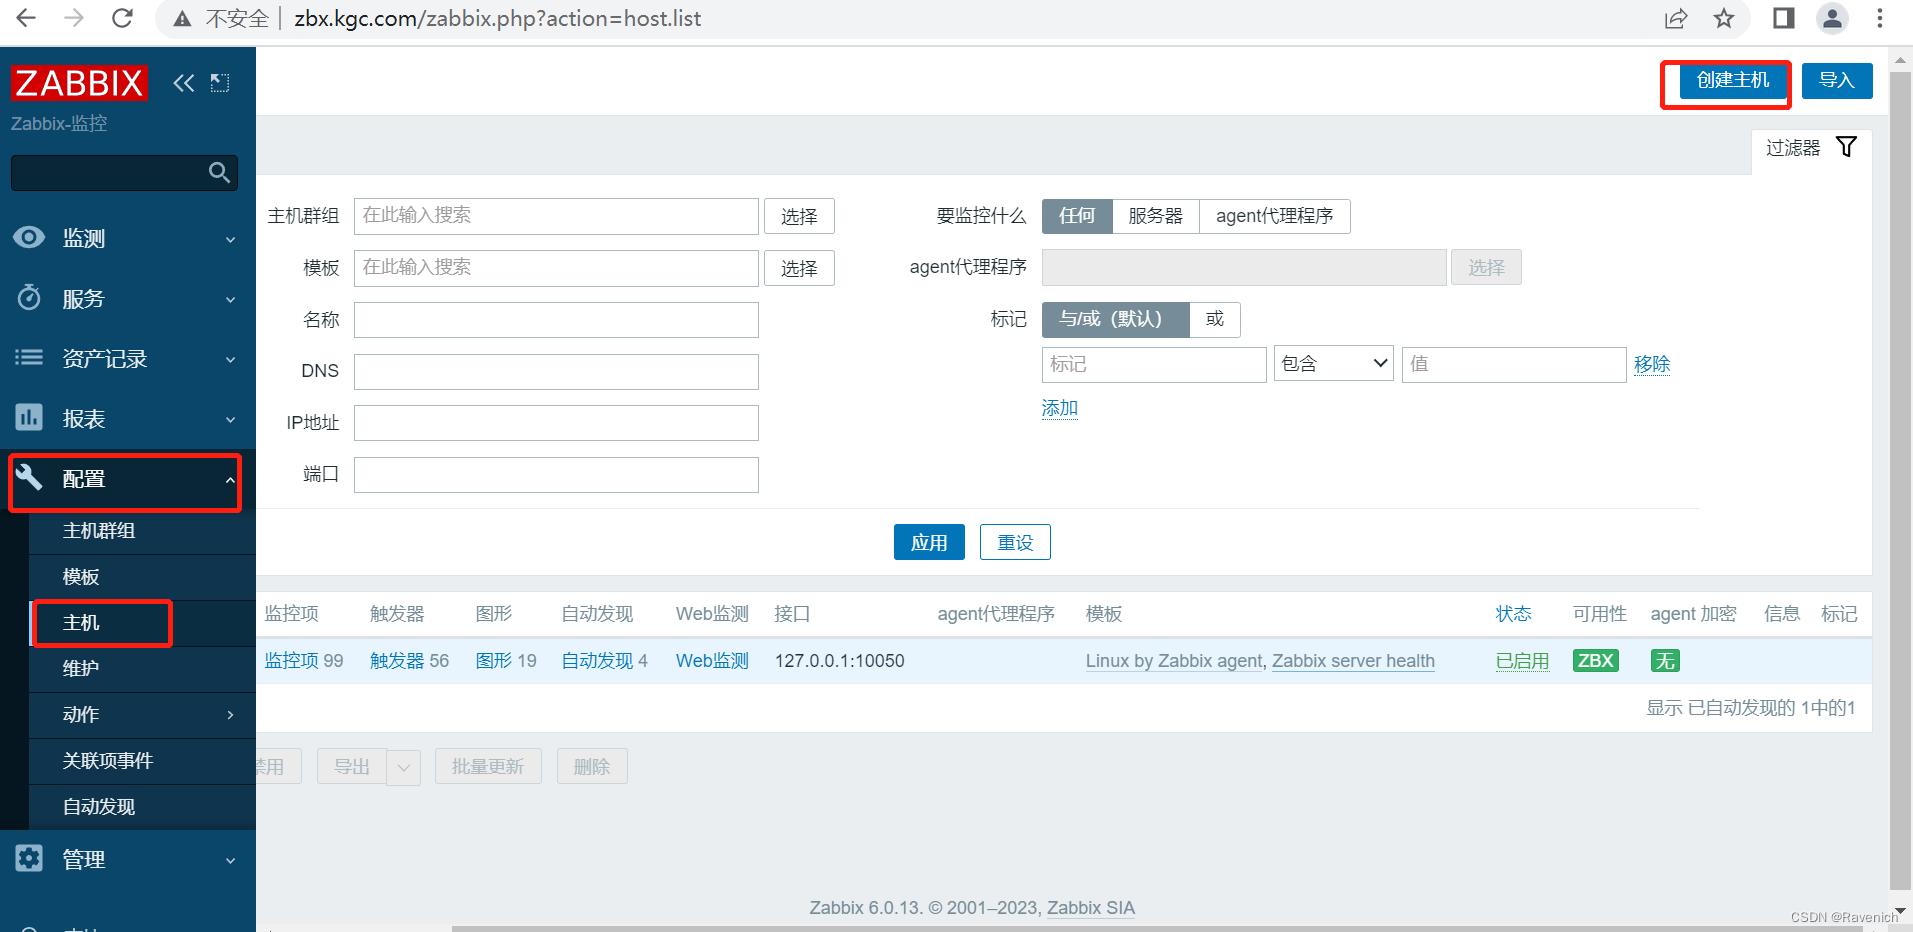Select 与/或 (默认) tag mode
1913x932 pixels.
1115,319
